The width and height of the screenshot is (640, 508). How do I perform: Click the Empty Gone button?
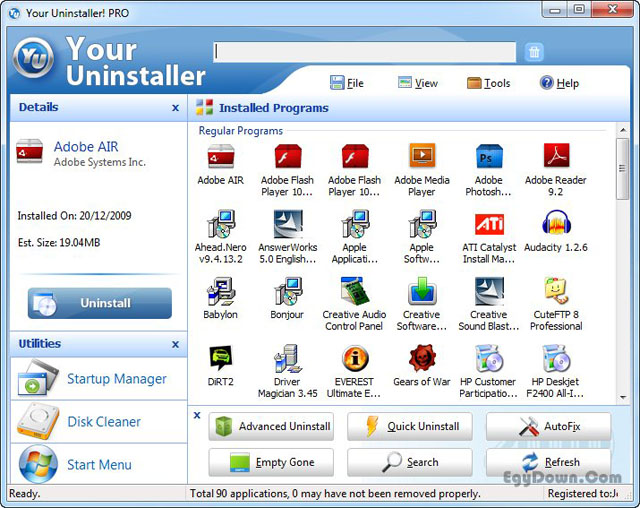tap(271, 462)
